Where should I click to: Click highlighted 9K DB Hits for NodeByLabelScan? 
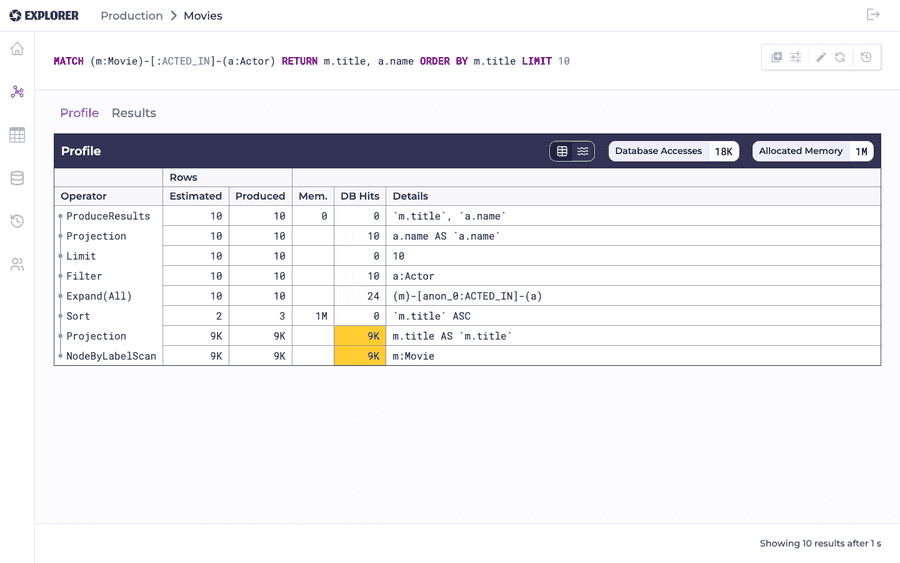click(360, 356)
